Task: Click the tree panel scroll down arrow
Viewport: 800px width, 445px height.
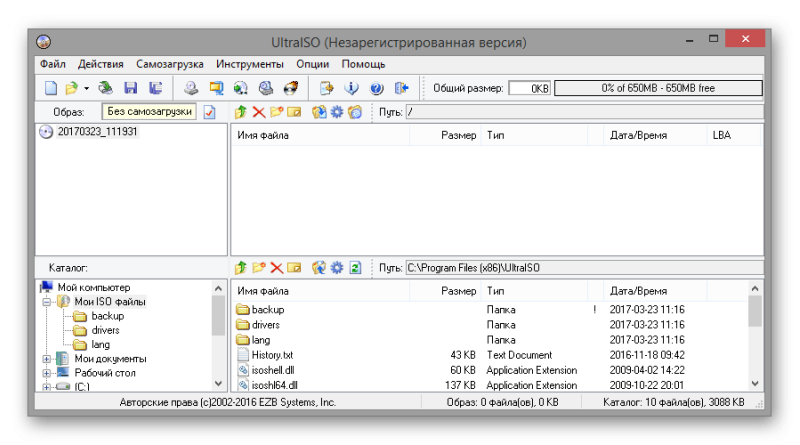Action: click(x=218, y=383)
